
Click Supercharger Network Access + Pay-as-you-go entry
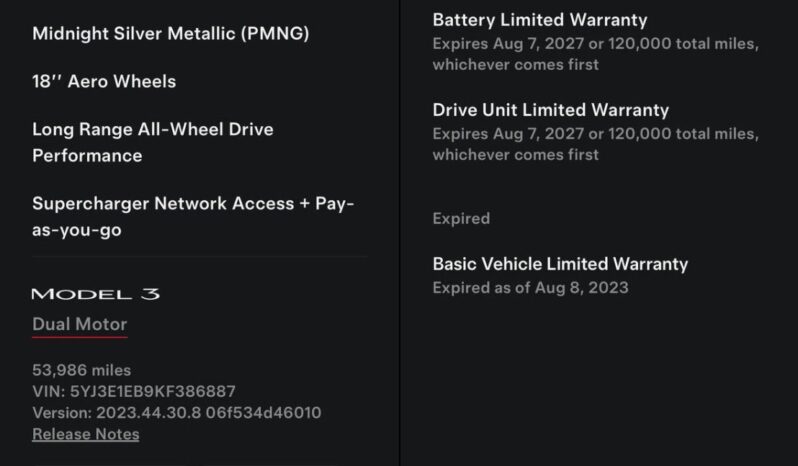tap(193, 216)
